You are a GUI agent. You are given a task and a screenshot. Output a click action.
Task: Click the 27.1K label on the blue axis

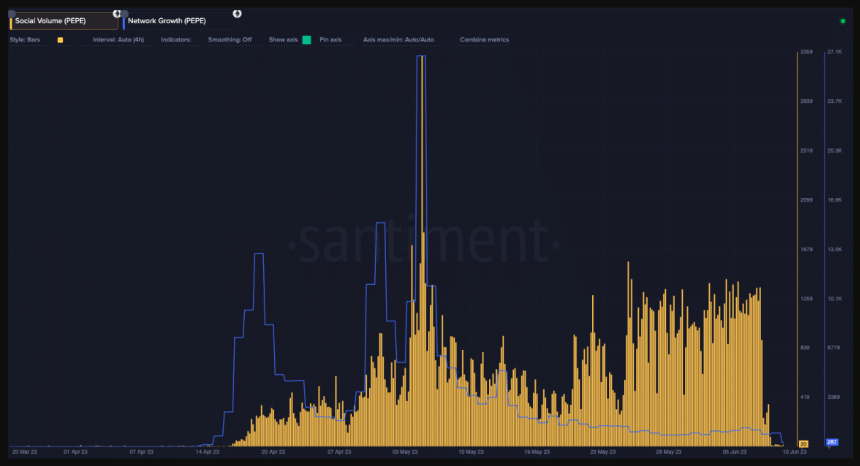point(835,52)
